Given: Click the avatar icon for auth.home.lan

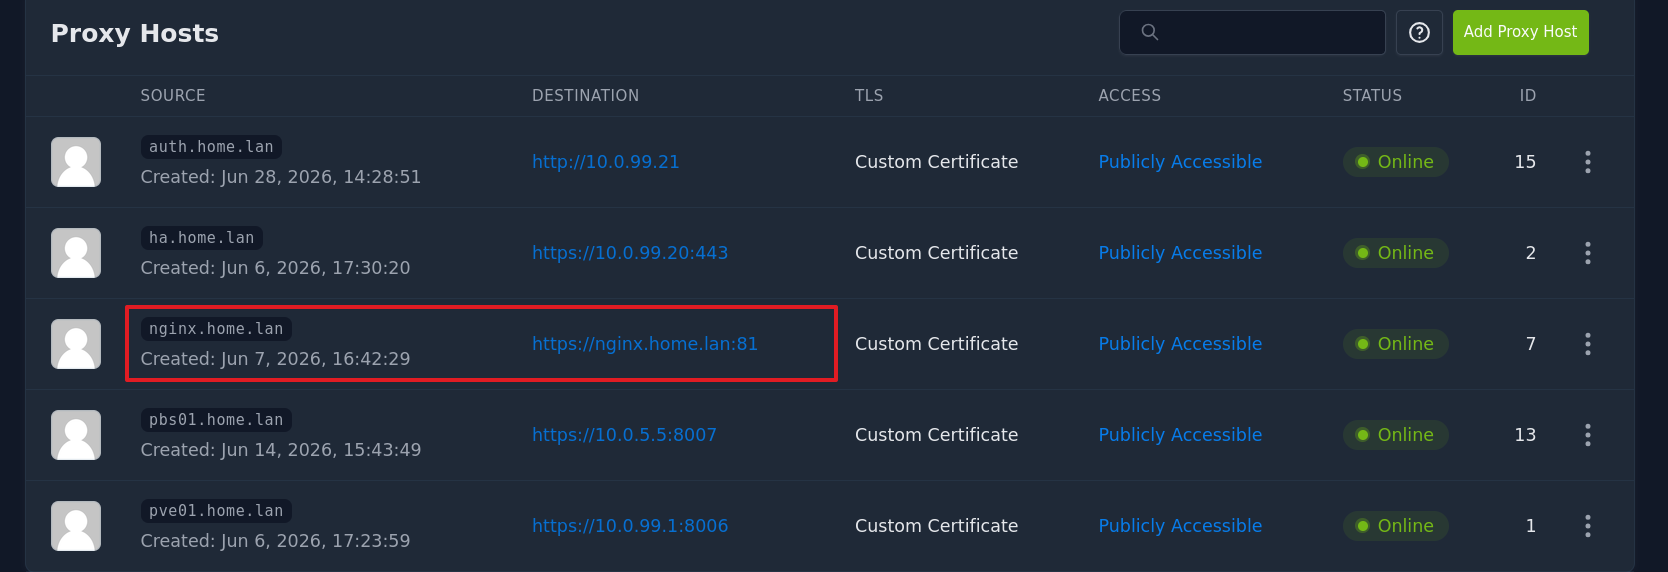Looking at the screenshot, I should [76, 162].
